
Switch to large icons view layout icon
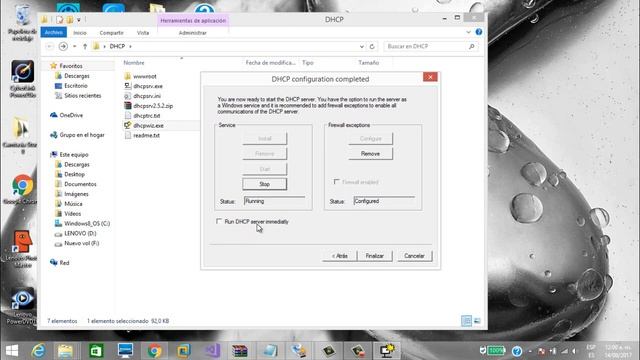click(477, 321)
